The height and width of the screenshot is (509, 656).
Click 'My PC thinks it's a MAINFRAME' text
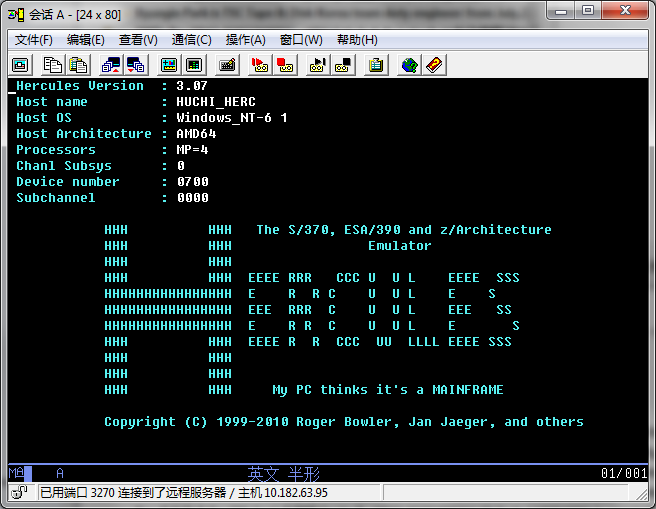point(388,390)
